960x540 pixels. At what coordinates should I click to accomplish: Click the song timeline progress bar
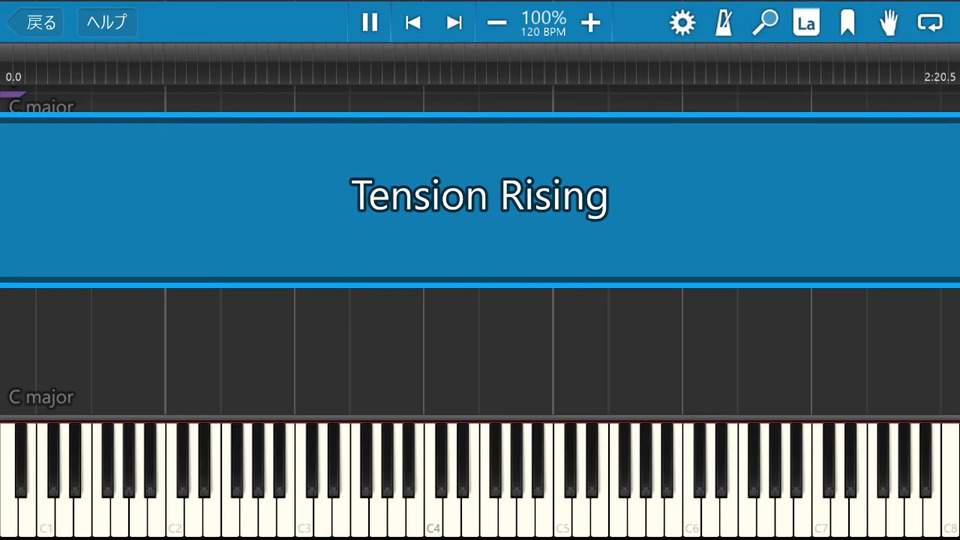tap(480, 64)
